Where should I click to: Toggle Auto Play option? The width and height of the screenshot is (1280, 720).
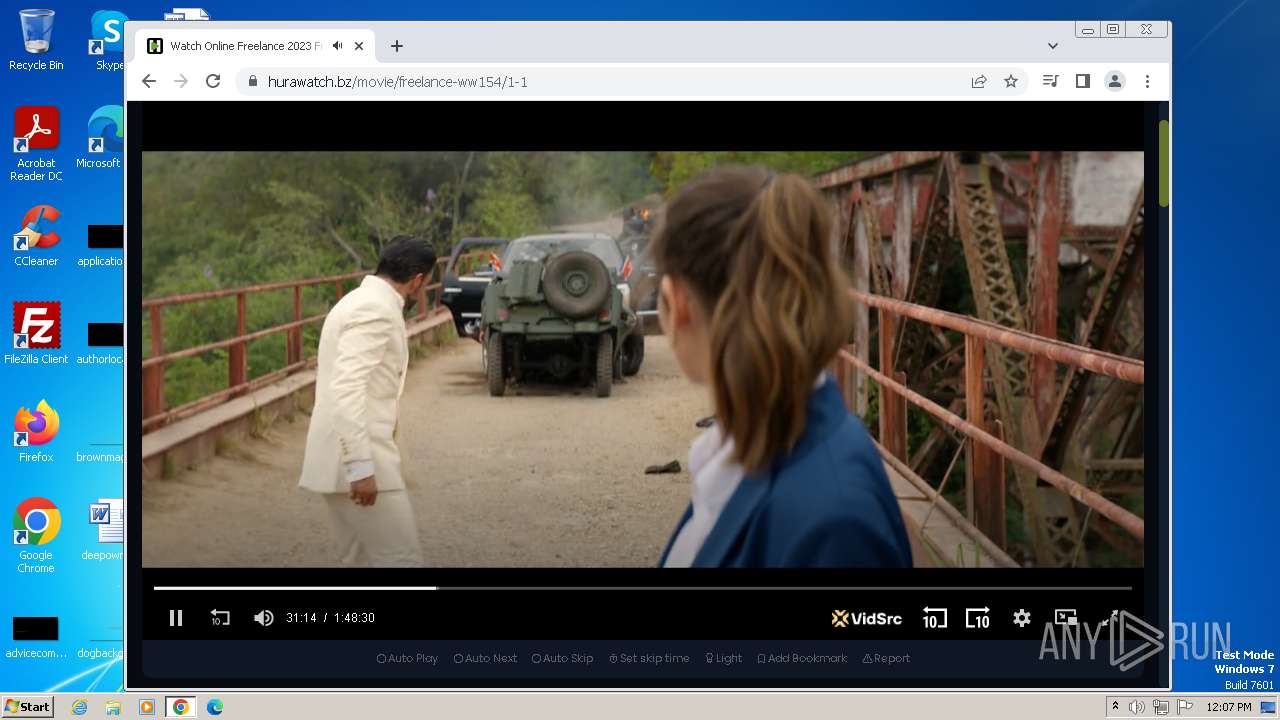click(x=407, y=658)
